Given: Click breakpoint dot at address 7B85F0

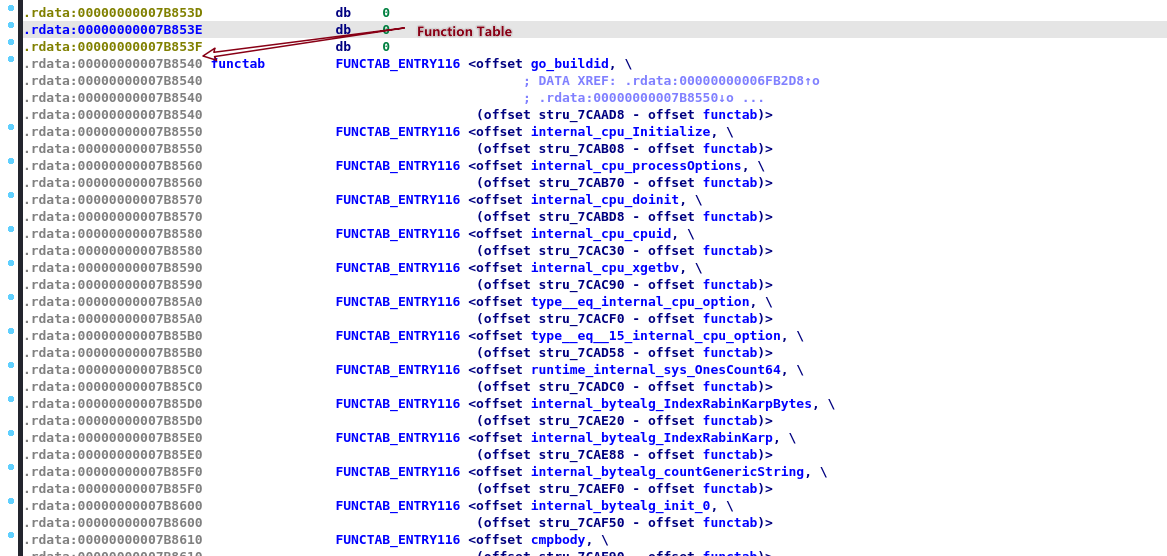Looking at the screenshot, I should (x=10, y=468).
